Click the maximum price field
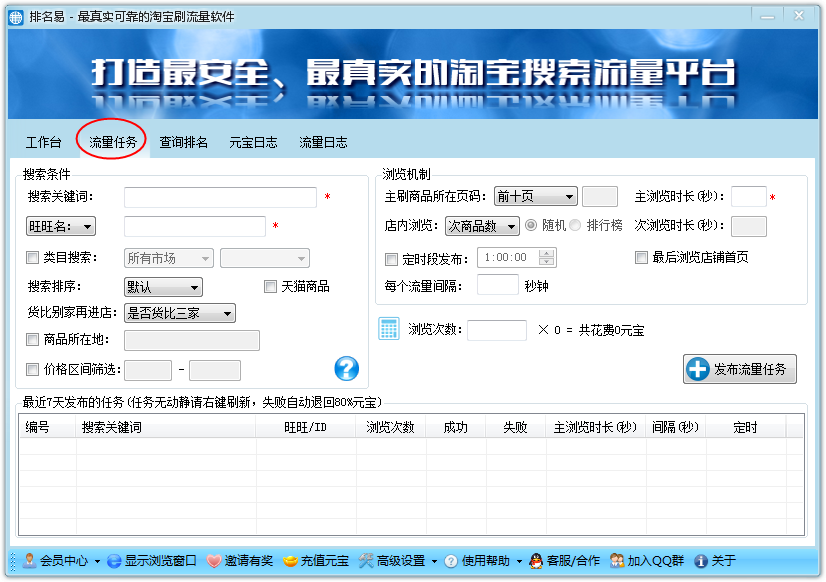Image resolution: width=826 pixels, height=582 pixels. 215,370
